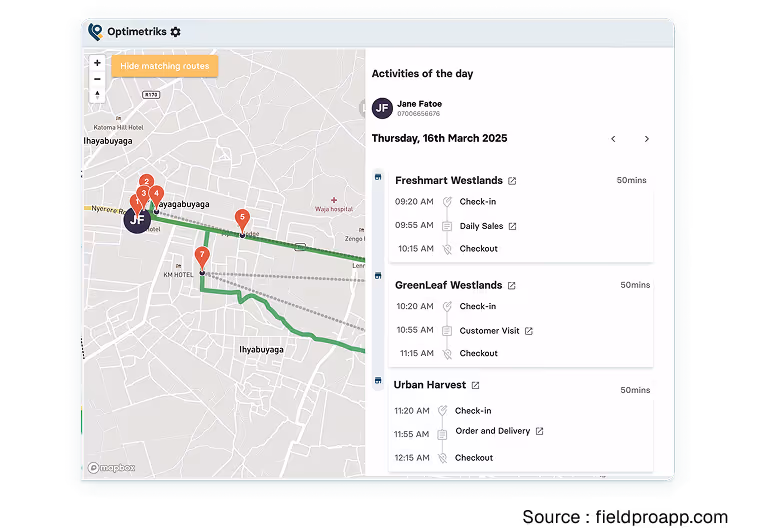Click the store icon beside GreenLeaf Westlands

point(378,276)
